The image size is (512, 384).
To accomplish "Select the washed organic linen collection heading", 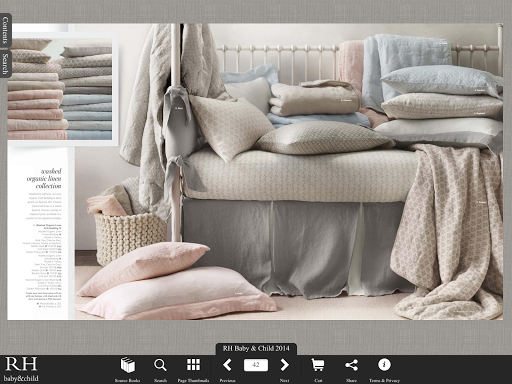I will (45, 178).
